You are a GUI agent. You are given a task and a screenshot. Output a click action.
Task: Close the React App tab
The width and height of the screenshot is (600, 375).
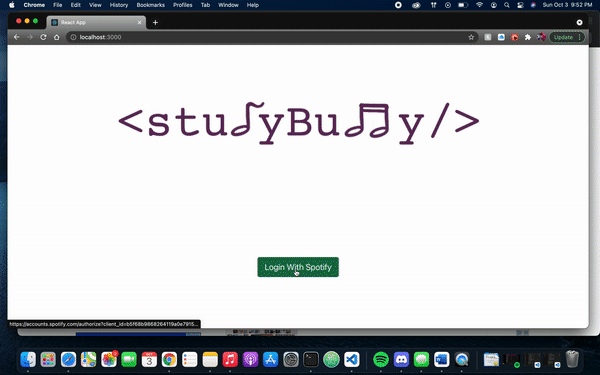click(139, 23)
